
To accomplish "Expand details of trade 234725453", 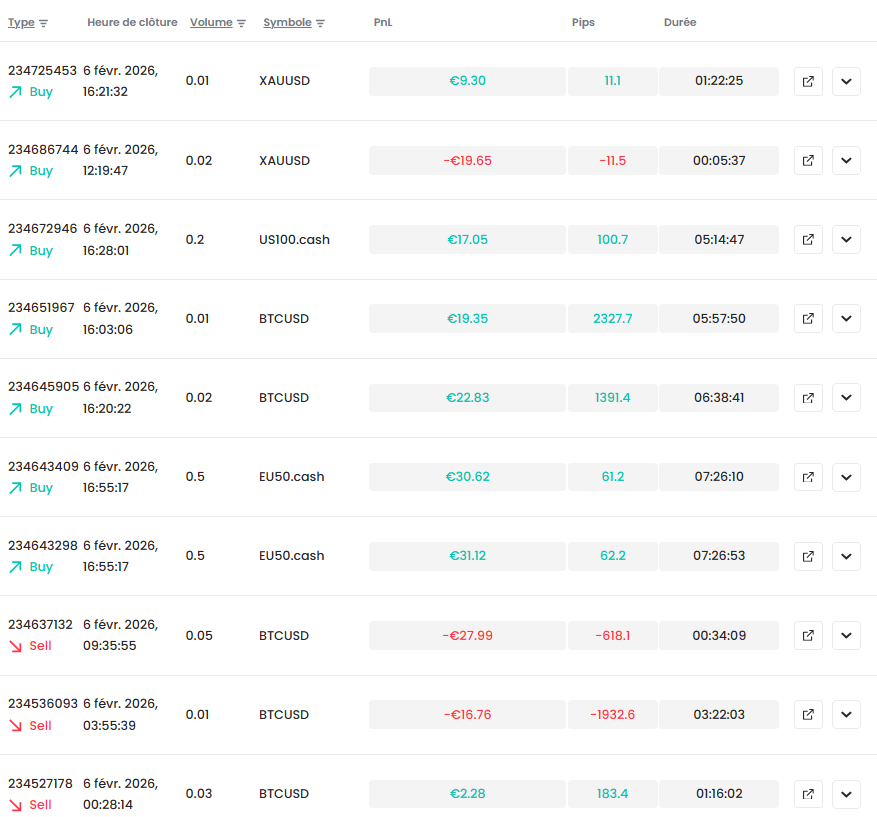I will point(846,82).
